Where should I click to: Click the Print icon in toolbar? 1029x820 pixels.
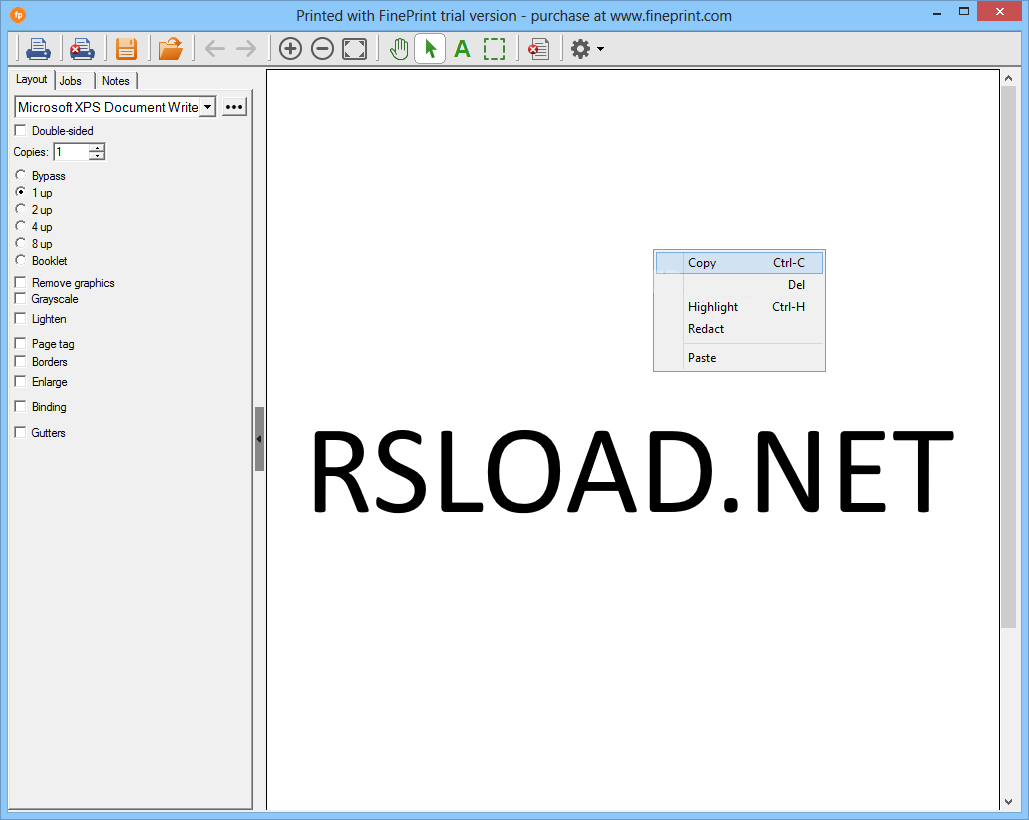click(38, 49)
